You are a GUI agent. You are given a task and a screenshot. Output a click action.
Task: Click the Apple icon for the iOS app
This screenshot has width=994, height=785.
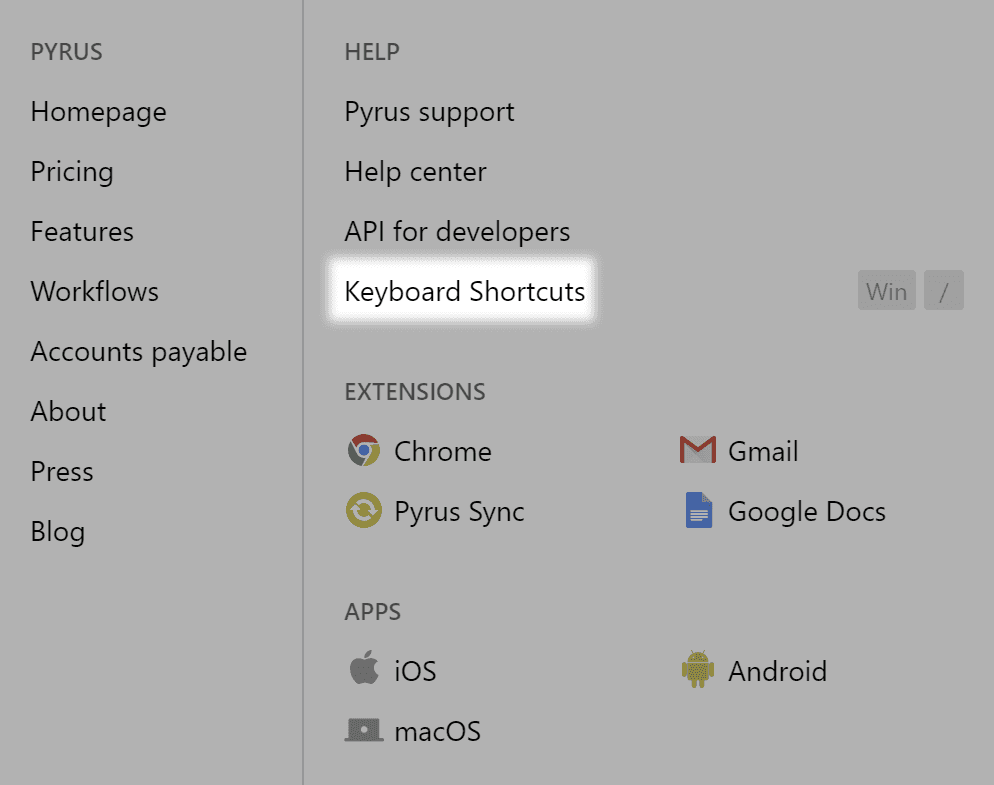tap(366, 670)
